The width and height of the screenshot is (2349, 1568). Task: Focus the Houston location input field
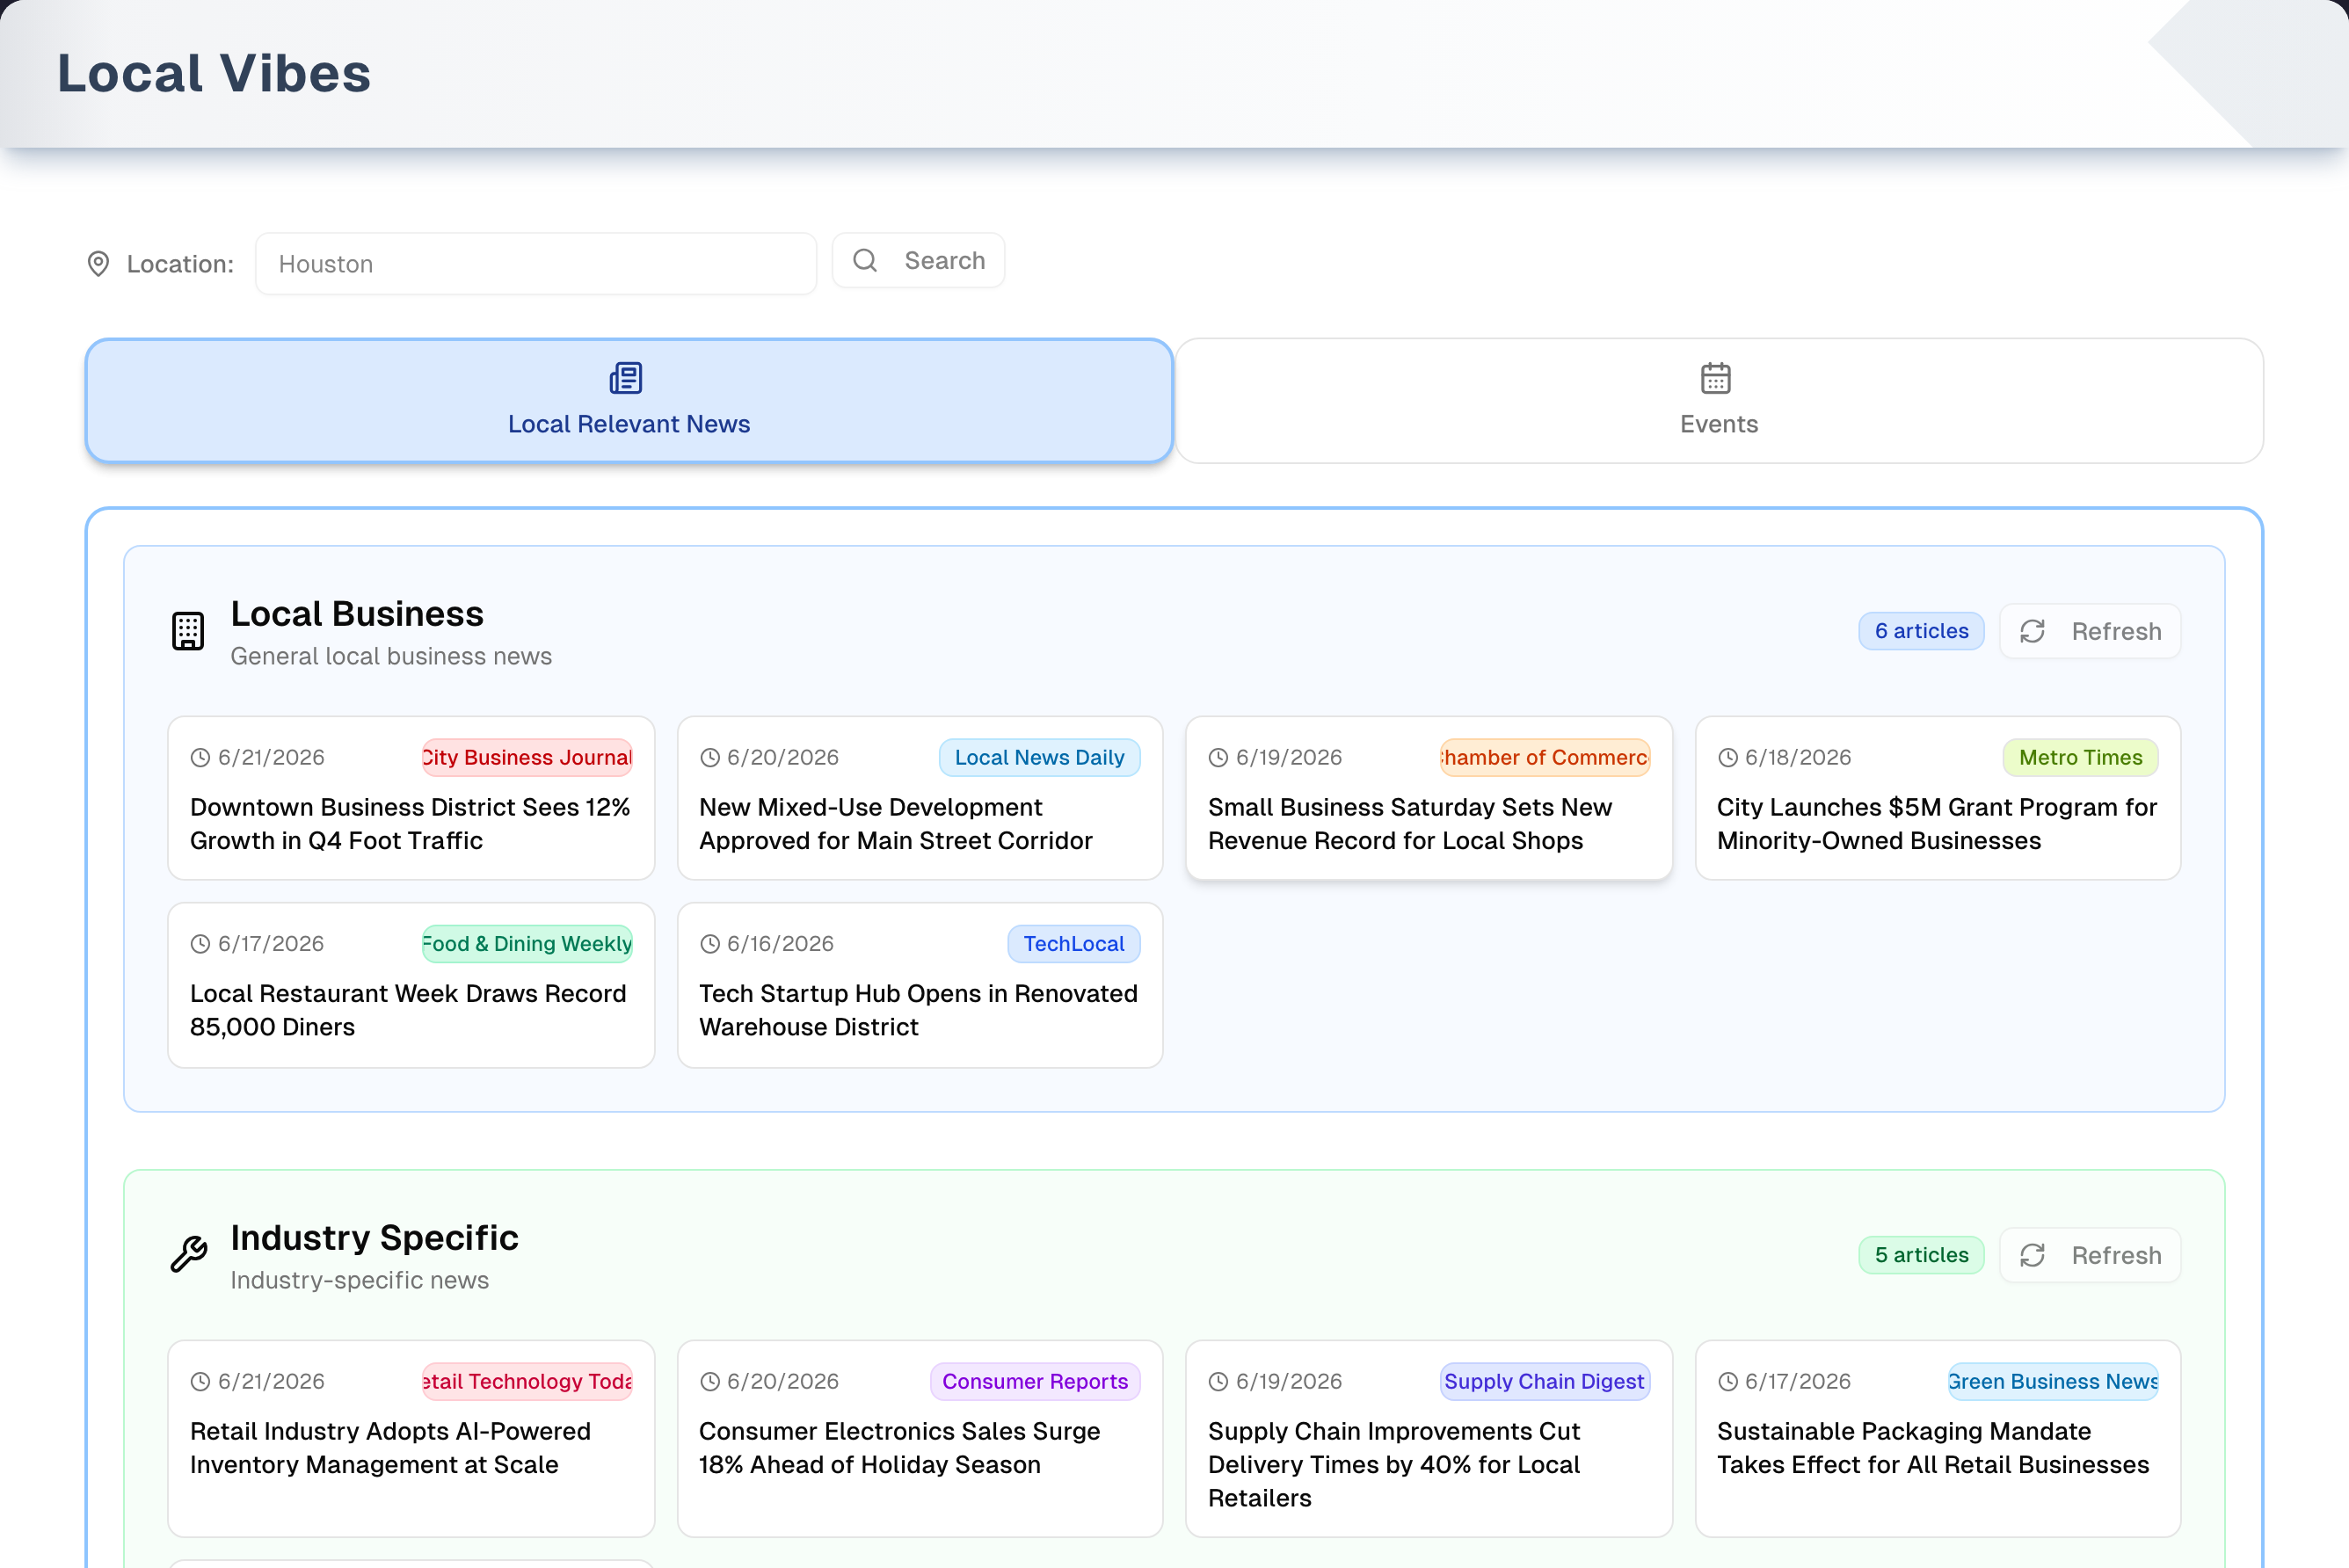click(536, 264)
